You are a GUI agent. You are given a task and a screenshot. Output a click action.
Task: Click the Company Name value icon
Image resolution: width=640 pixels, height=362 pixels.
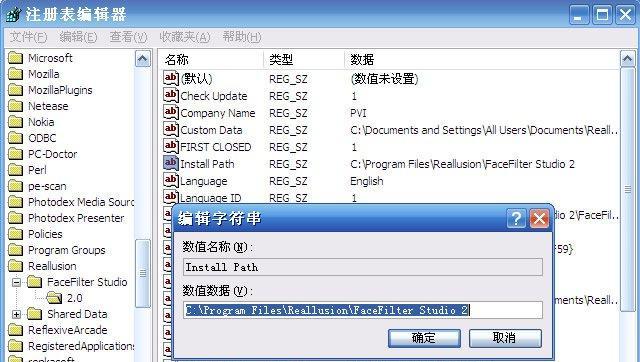pyautogui.click(x=171, y=112)
